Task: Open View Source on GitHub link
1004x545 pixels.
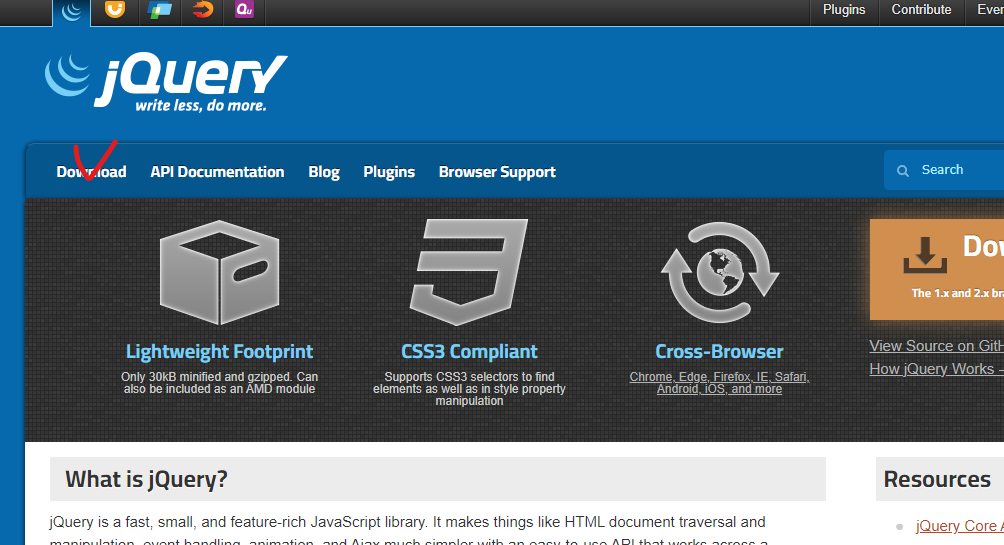Action: coord(936,346)
